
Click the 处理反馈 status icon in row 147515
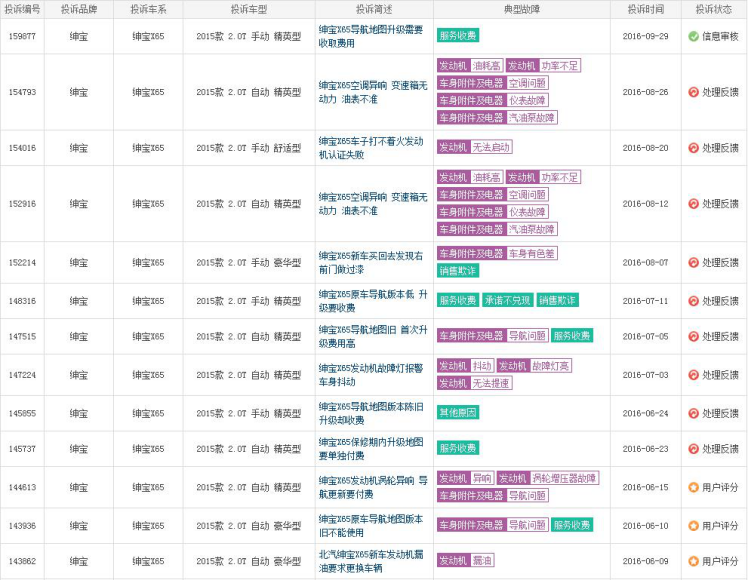click(694, 336)
